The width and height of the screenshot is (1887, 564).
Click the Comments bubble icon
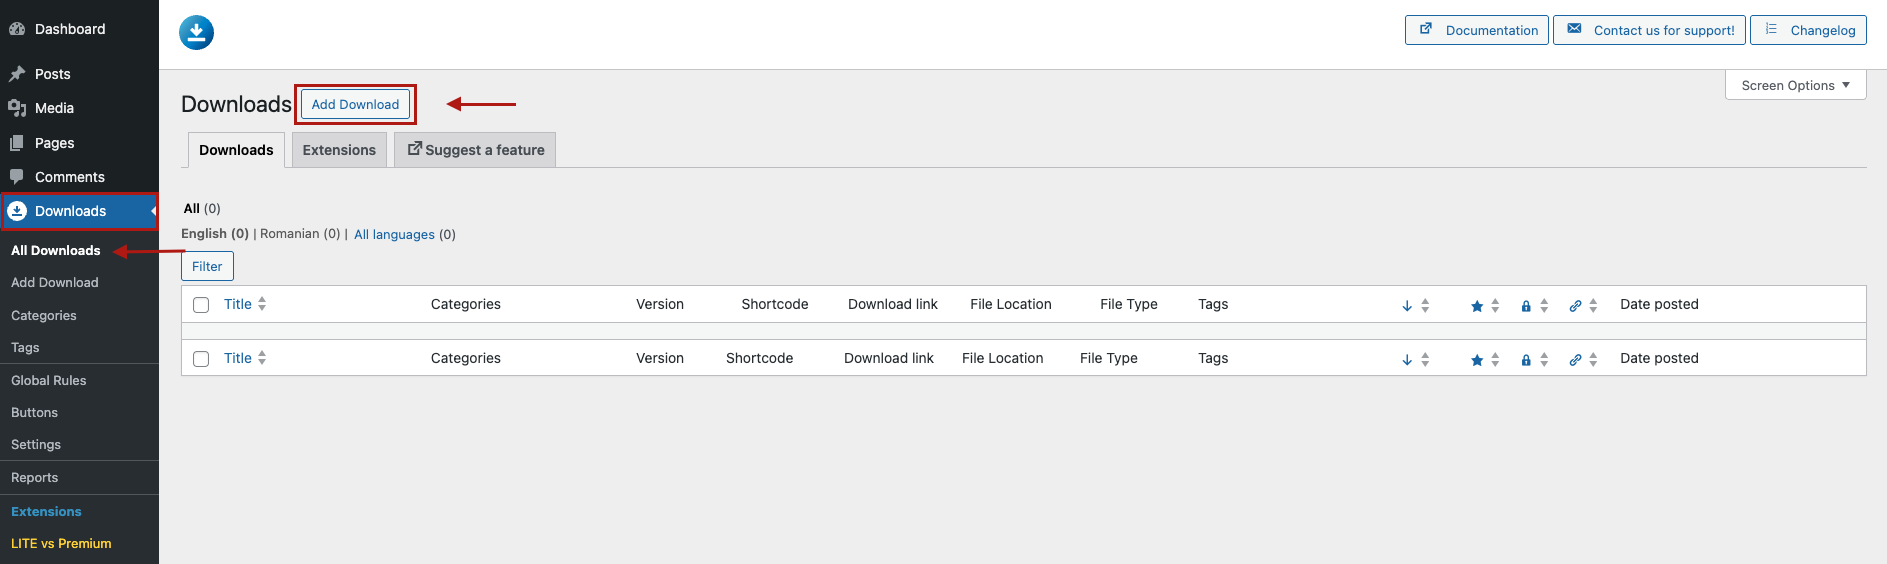(x=17, y=177)
